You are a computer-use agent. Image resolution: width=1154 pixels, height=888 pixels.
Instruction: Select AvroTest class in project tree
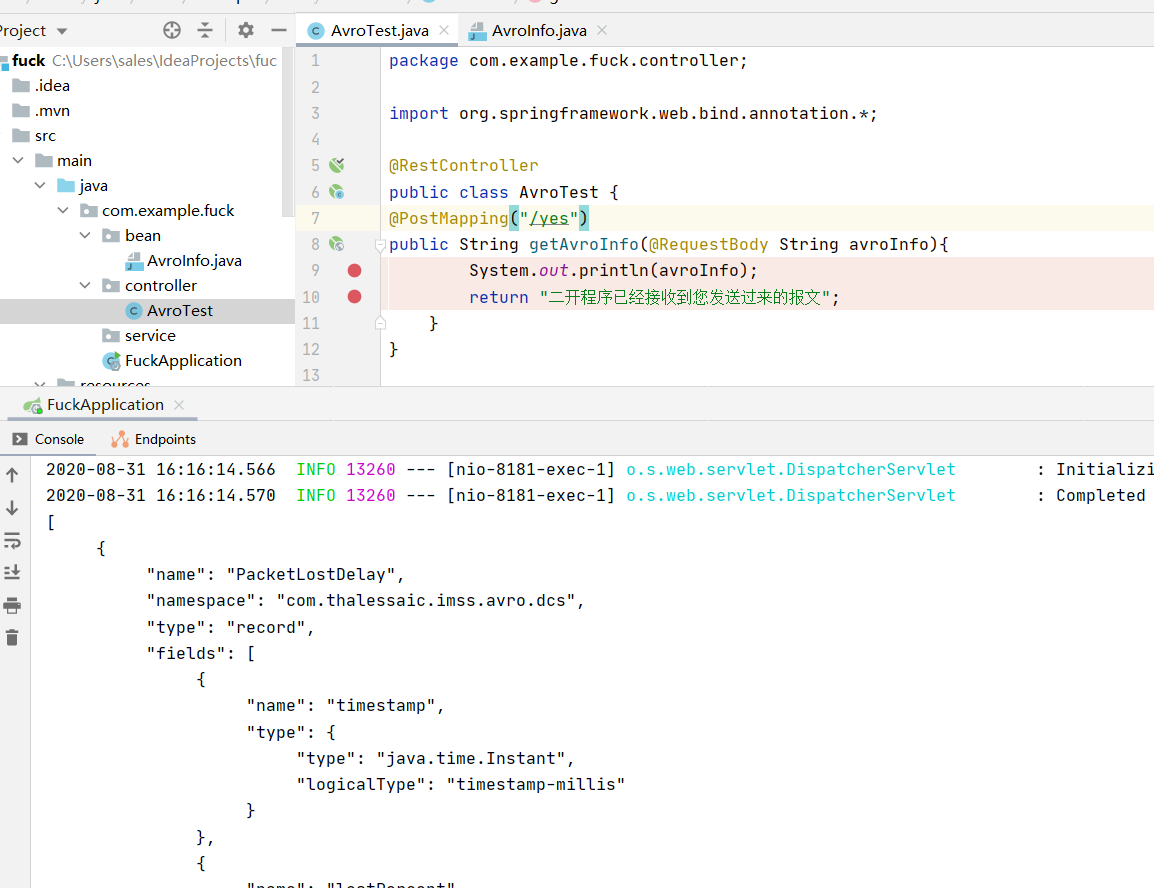click(169, 310)
